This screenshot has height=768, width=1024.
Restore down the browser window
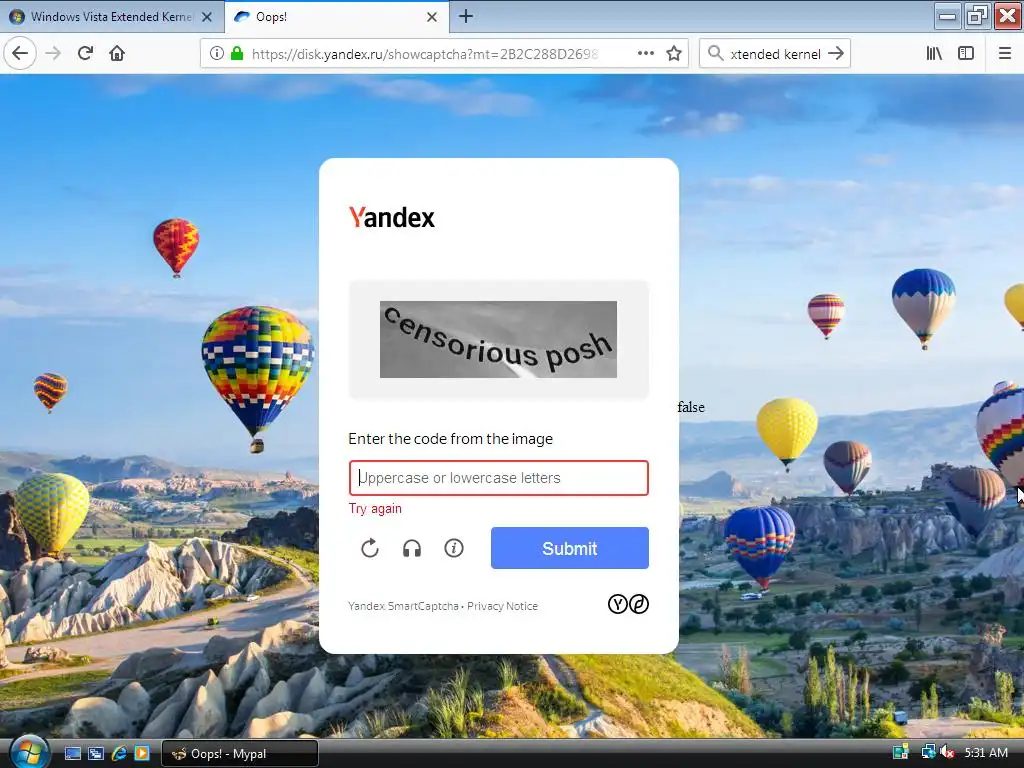coord(977,16)
